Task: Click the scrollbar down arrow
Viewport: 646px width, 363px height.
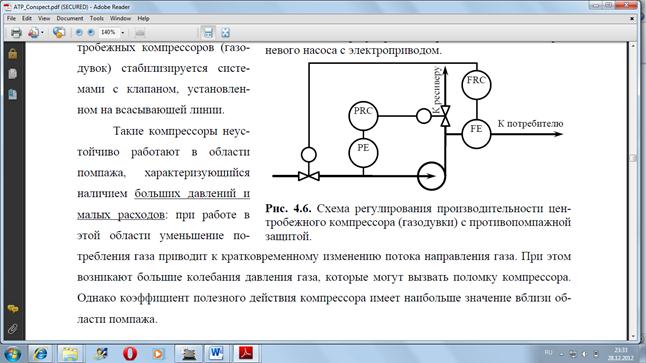Action: [633, 337]
